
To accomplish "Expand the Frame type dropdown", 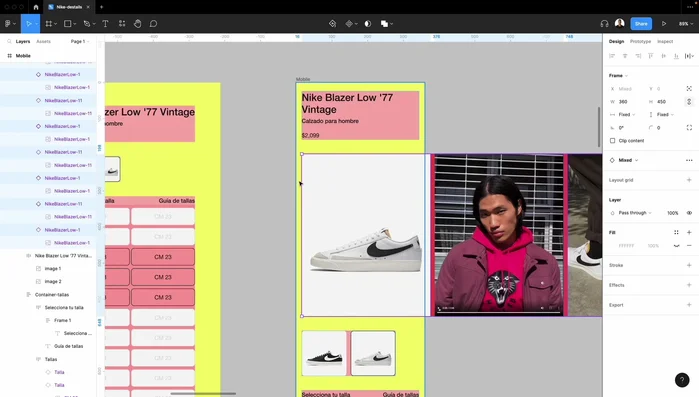I will (618, 76).
